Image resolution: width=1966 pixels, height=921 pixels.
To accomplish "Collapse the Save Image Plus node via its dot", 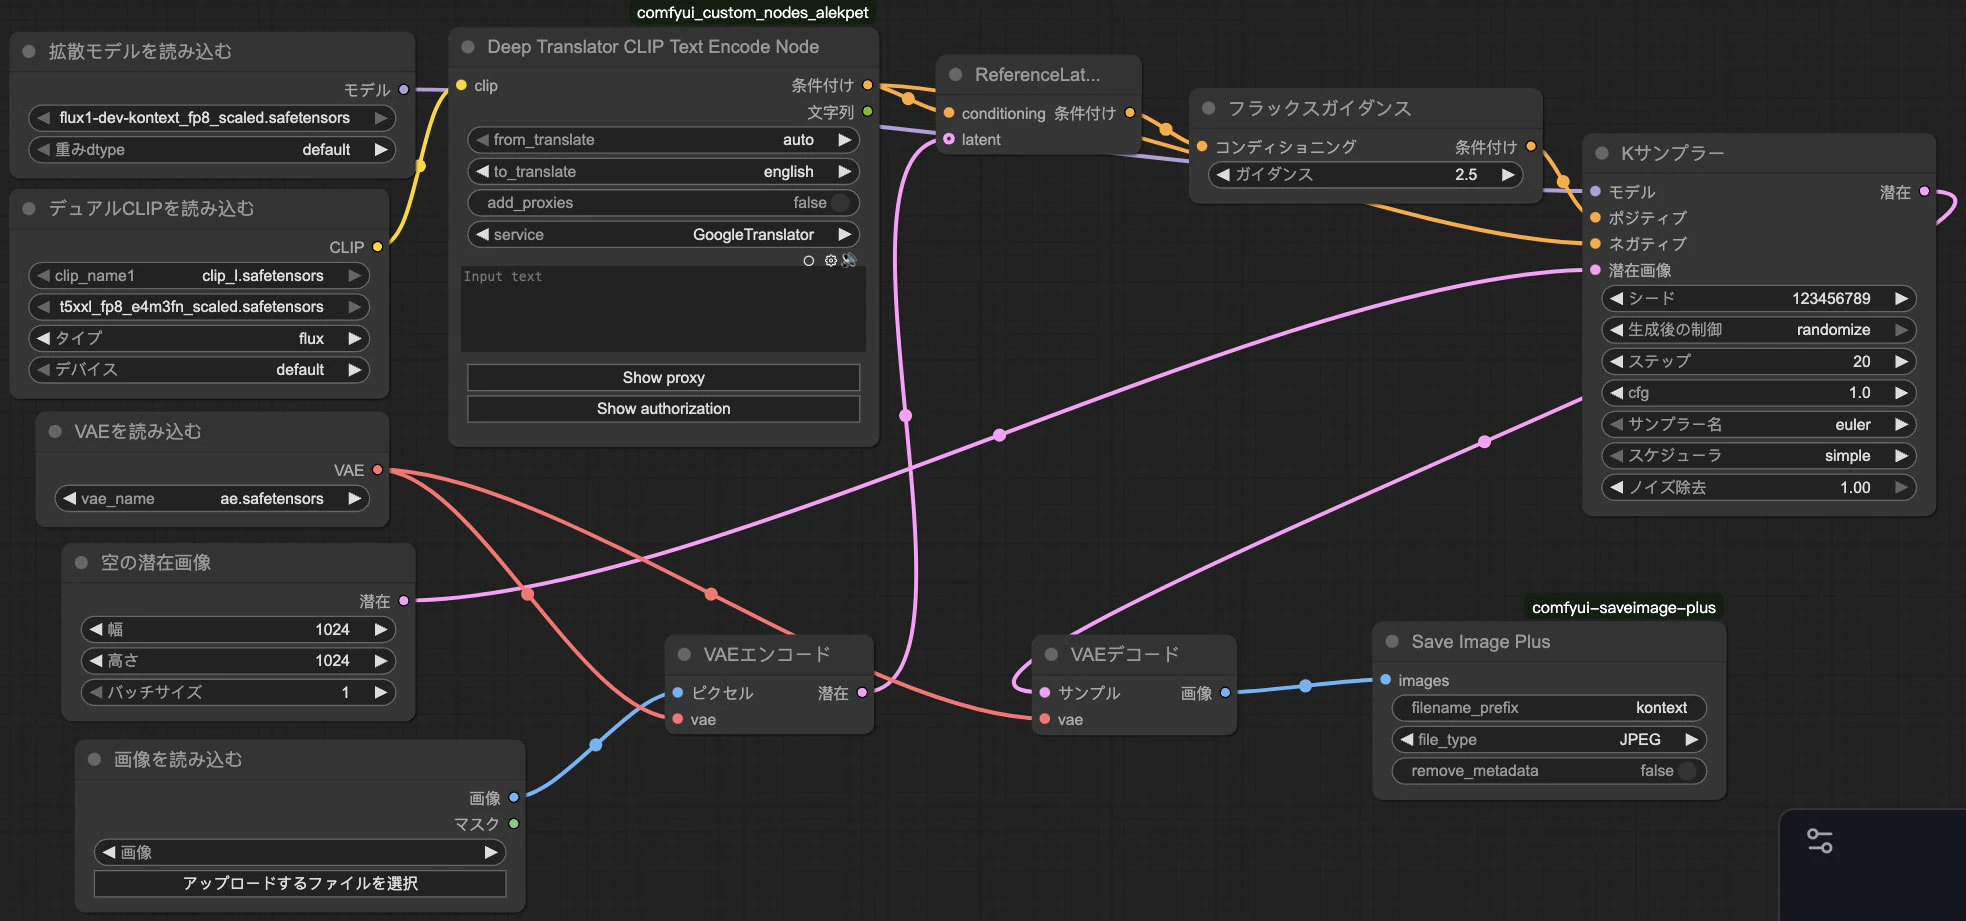I will click(x=1392, y=641).
